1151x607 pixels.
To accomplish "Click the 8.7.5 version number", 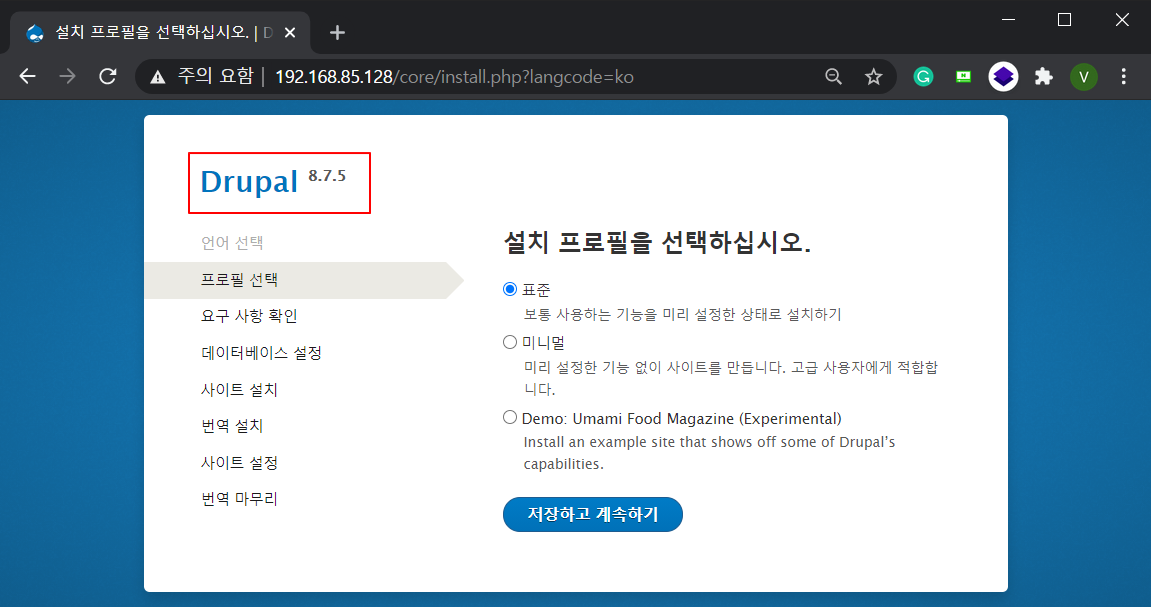I will tap(327, 175).
